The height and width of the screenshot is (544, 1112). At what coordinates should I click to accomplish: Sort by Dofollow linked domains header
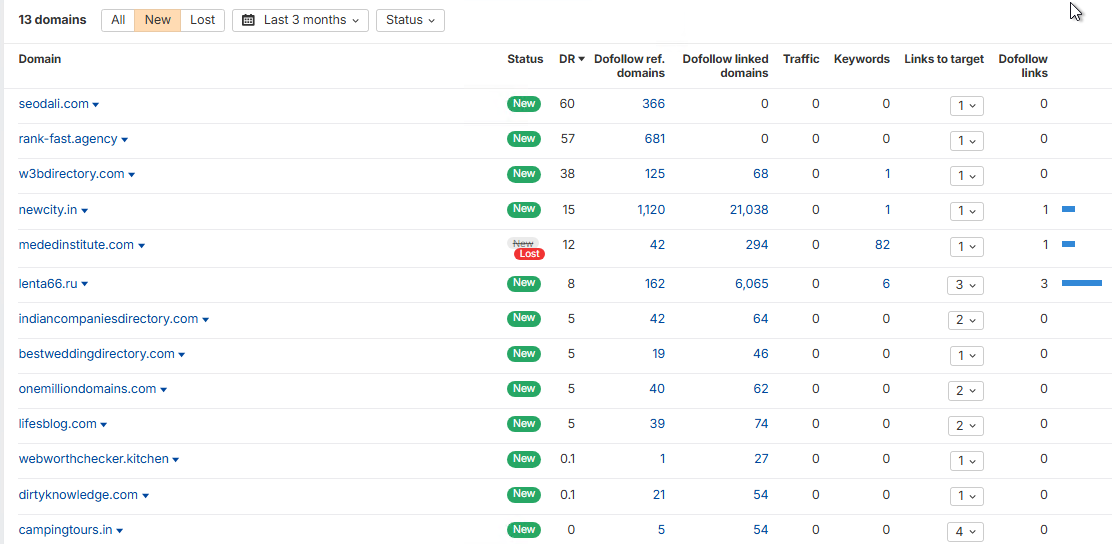pos(725,66)
